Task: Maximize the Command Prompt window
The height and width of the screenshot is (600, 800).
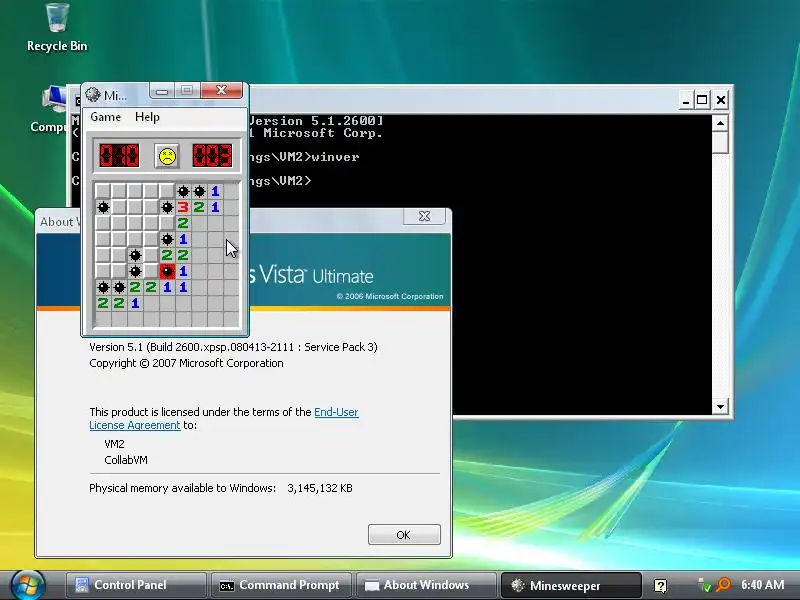Action: pyautogui.click(x=702, y=100)
